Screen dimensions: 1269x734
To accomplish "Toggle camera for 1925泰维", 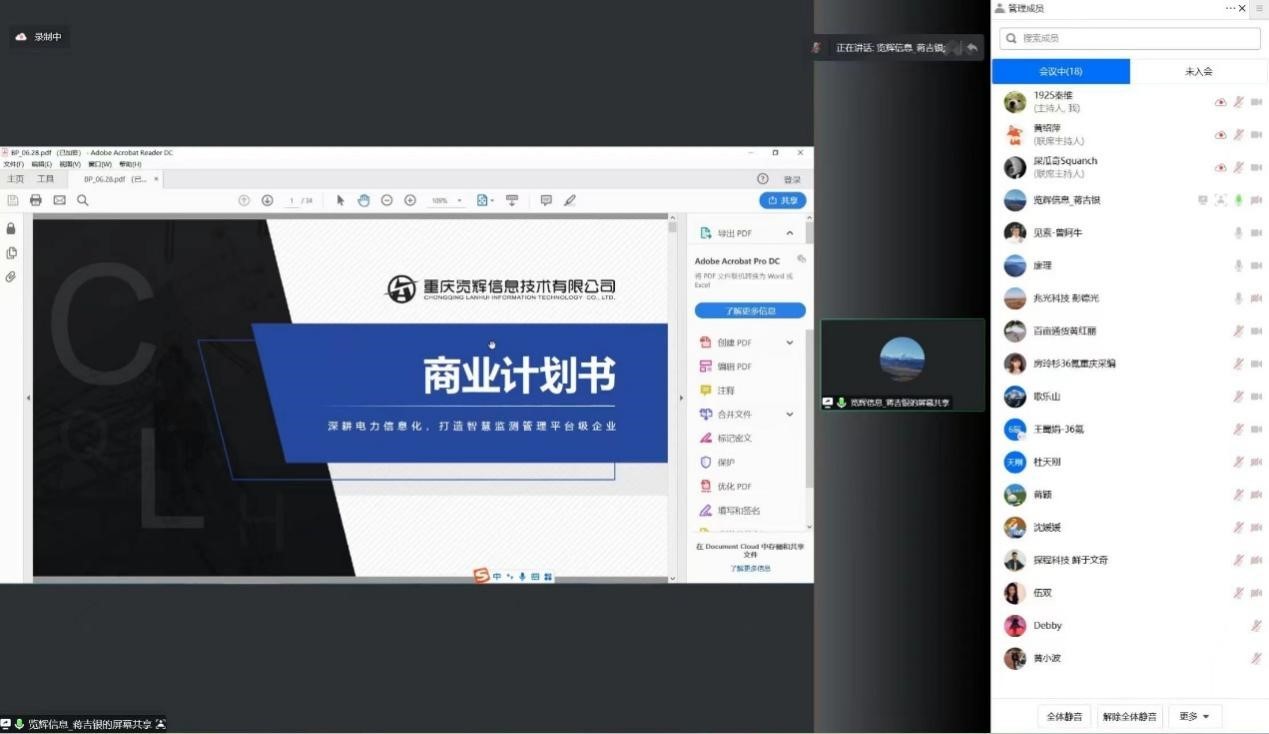I will 1256,102.
